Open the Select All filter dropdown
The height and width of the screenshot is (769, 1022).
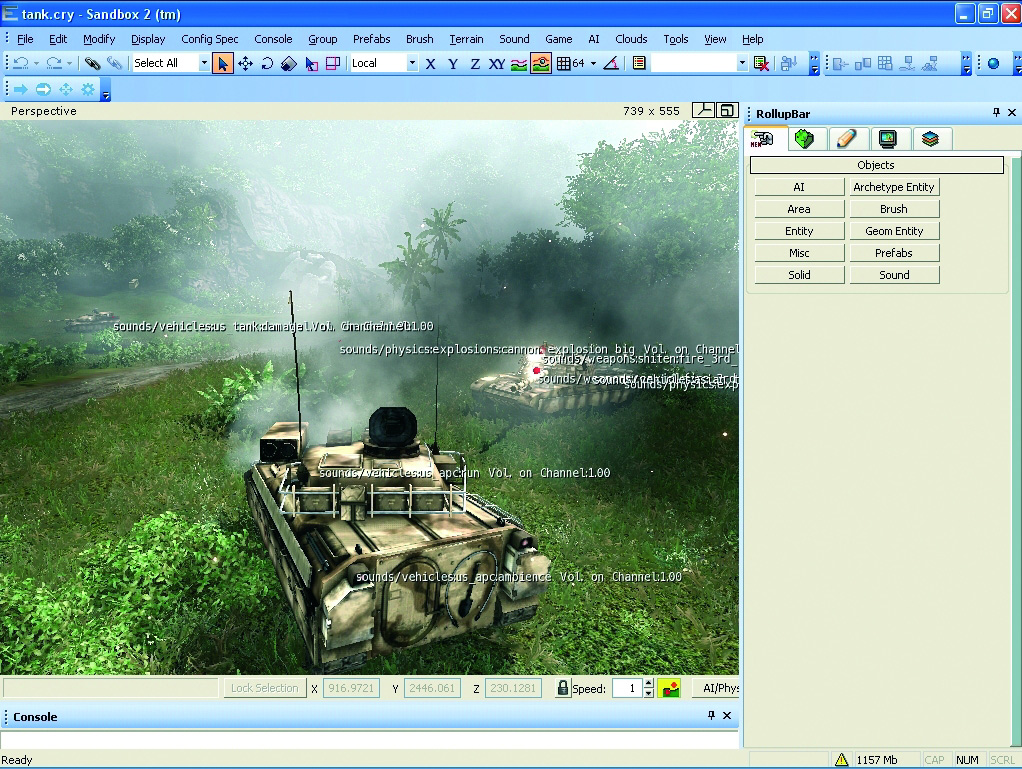(x=204, y=63)
